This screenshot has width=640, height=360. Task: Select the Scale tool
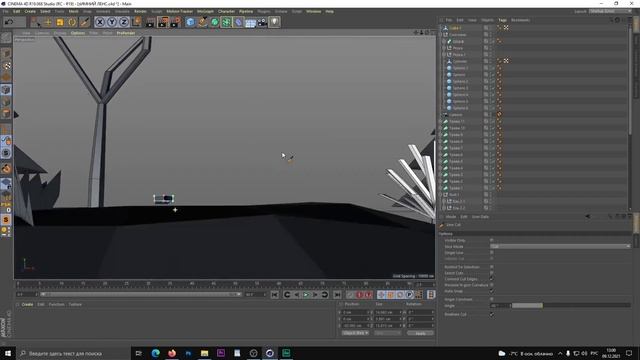click(x=60, y=22)
